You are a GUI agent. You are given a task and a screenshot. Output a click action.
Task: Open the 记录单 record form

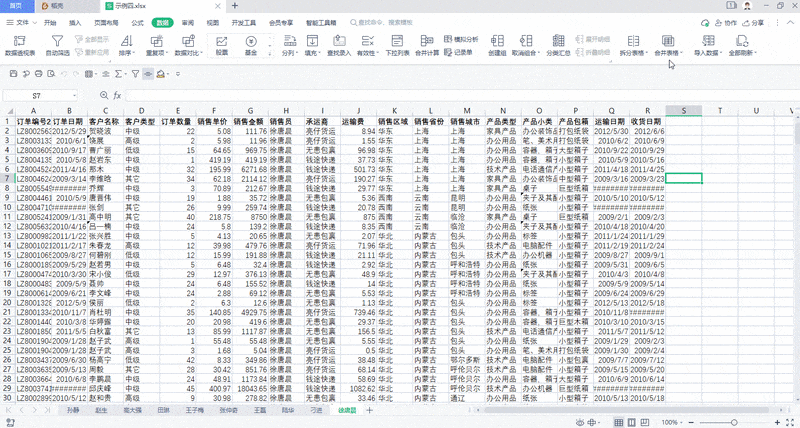pyautogui.click(x=462, y=51)
